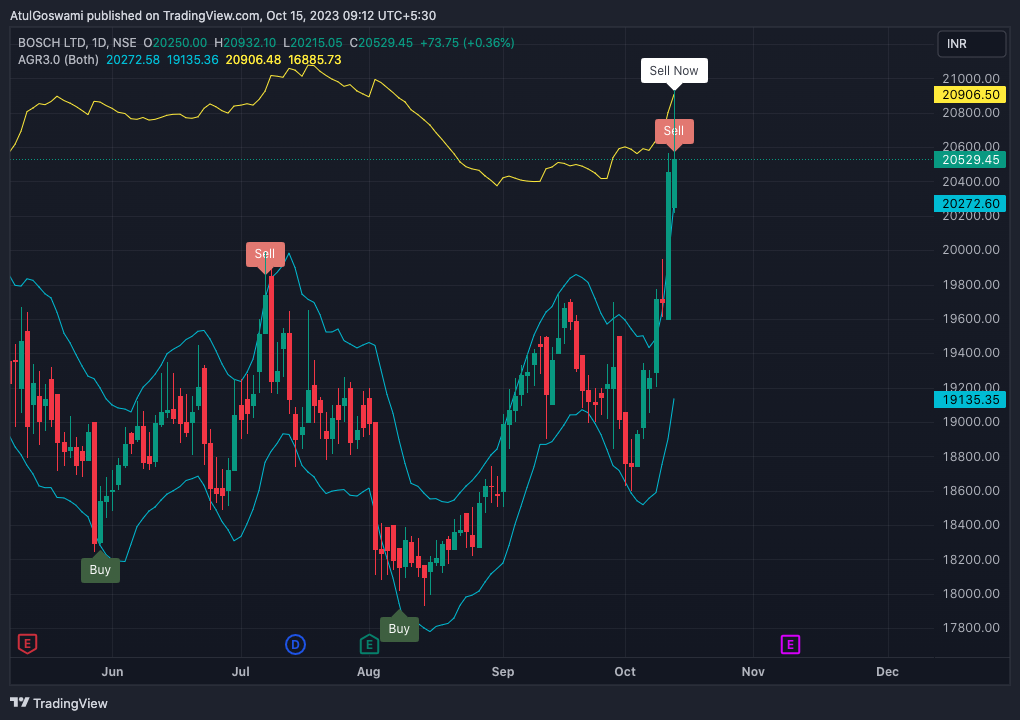1020x720 pixels.
Task: Click the change value +73.75 (+0.36%)
Action: (x=467, y=43)
